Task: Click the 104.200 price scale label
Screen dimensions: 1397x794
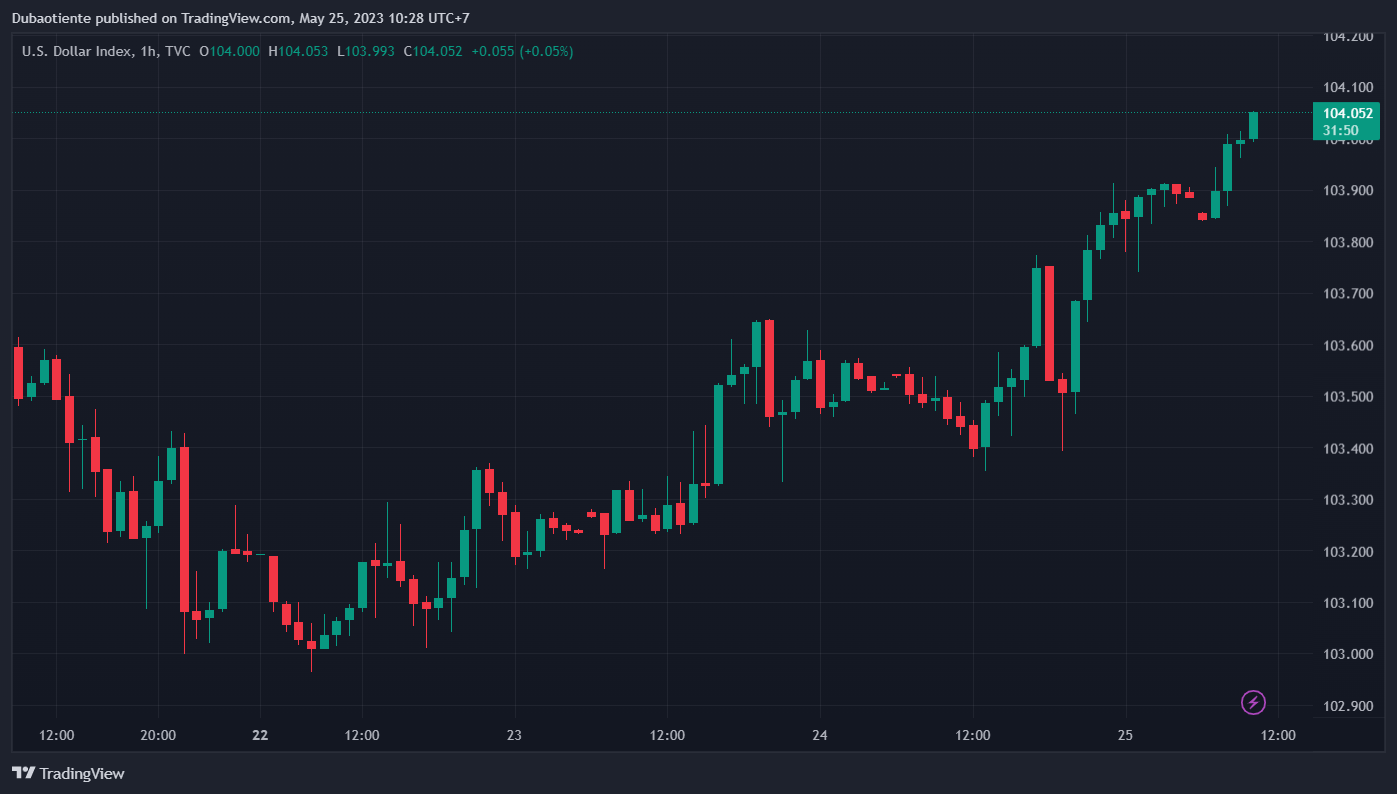Action: click(1347, 36)
